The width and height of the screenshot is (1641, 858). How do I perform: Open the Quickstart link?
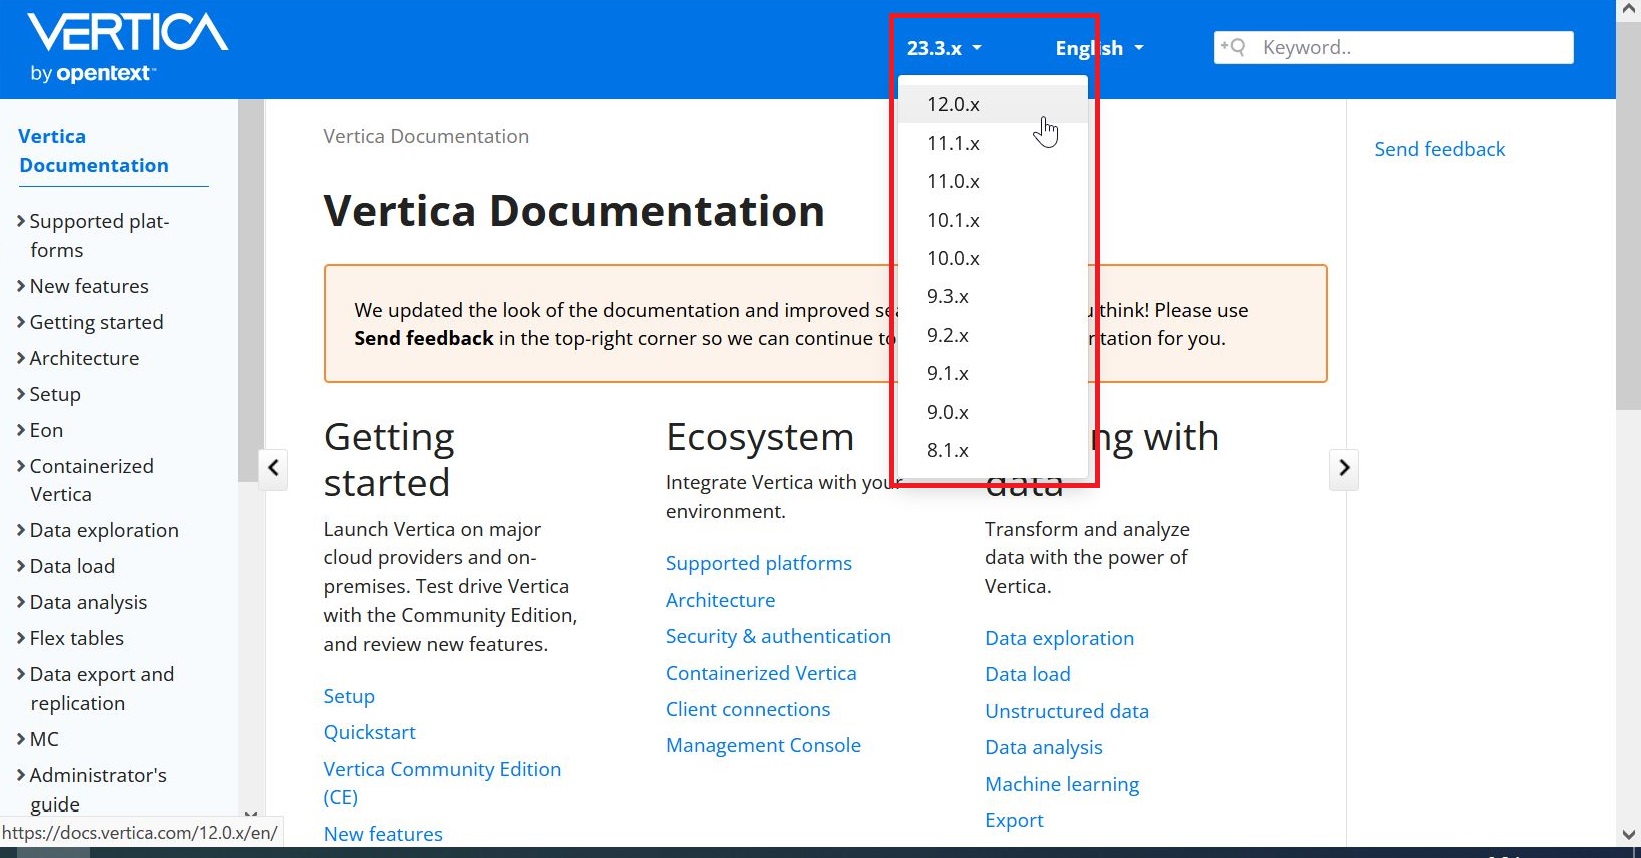click(369, 732)
